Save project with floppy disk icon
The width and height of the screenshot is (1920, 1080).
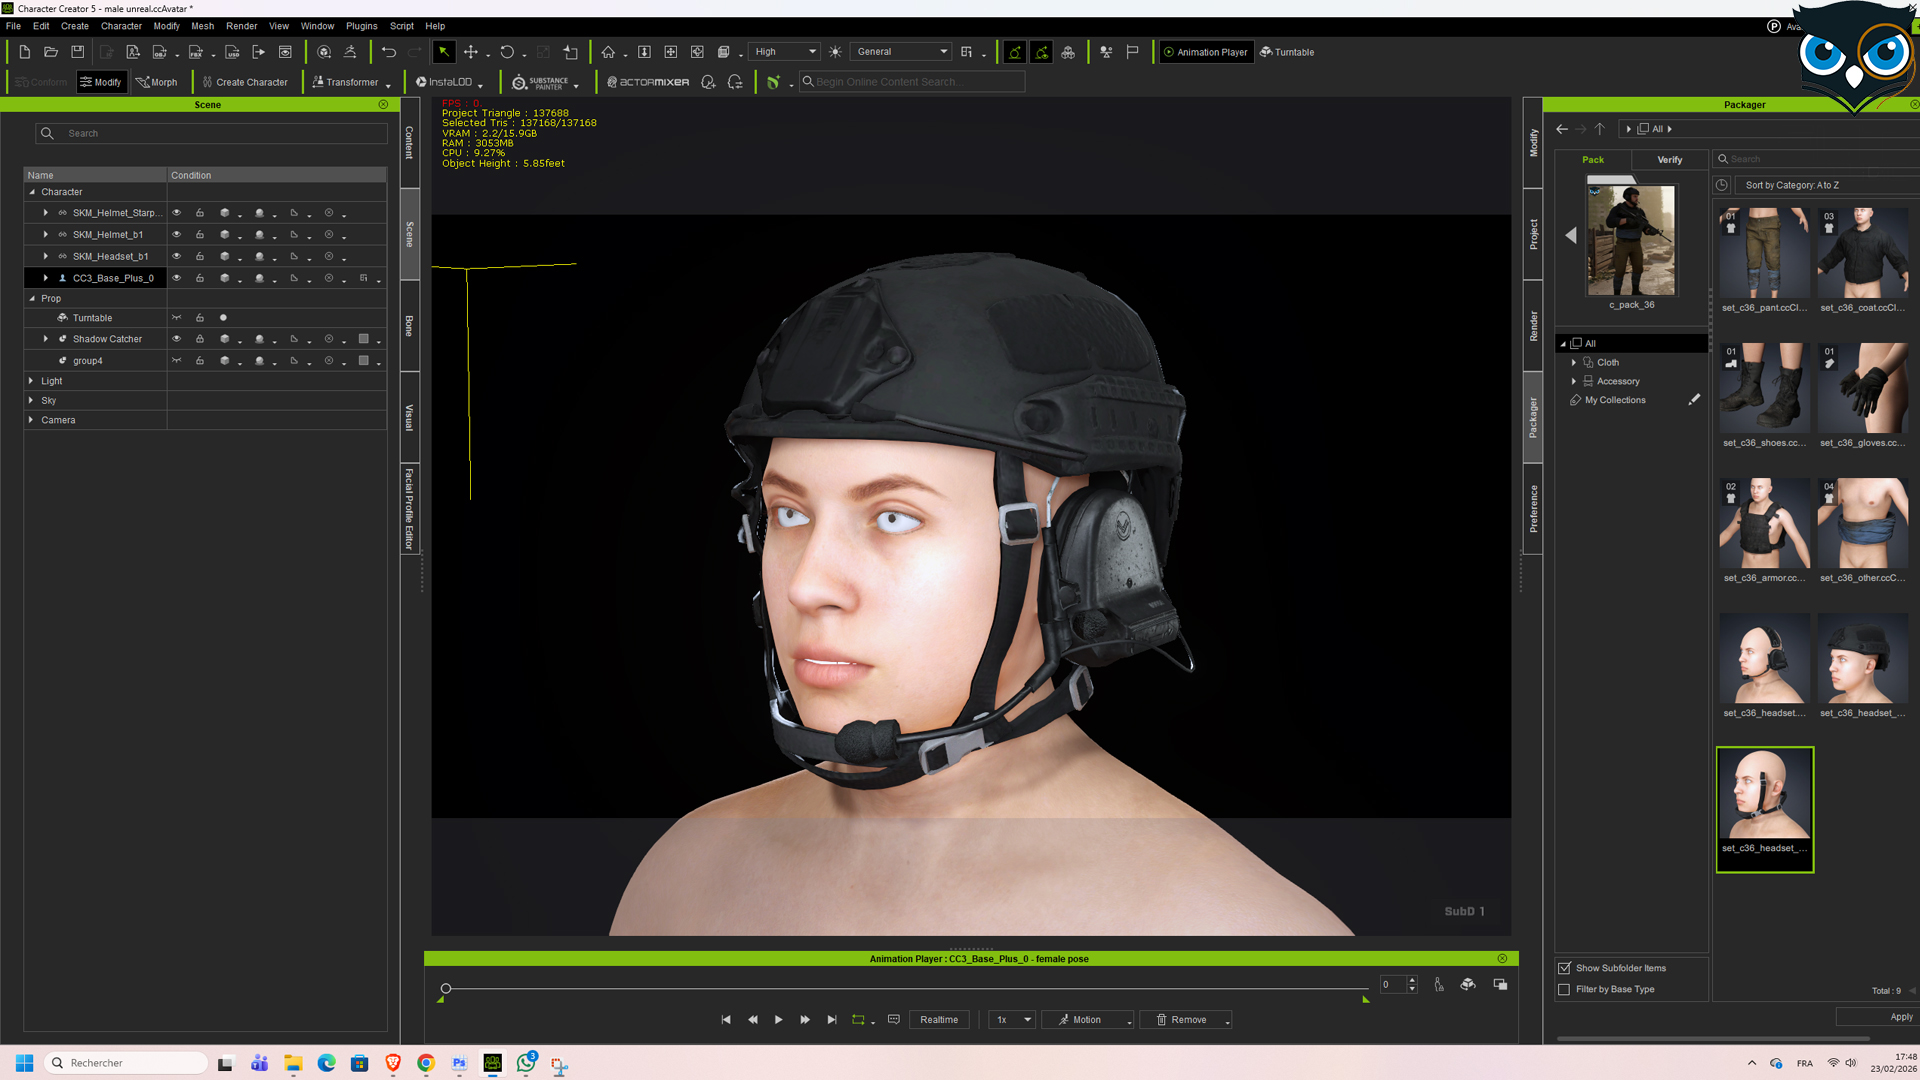[x=77, y=52]
